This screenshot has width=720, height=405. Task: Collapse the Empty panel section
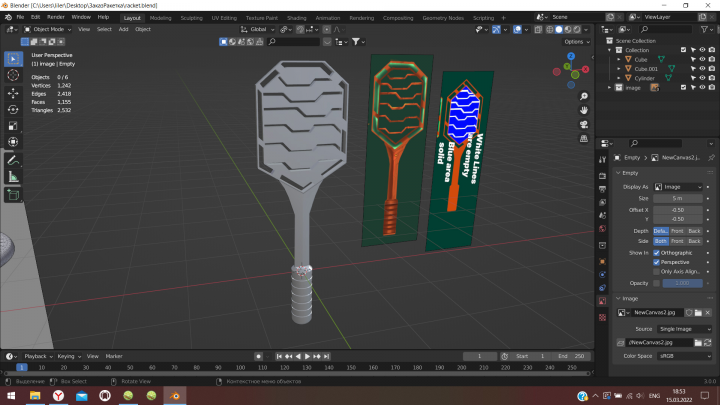618,173
